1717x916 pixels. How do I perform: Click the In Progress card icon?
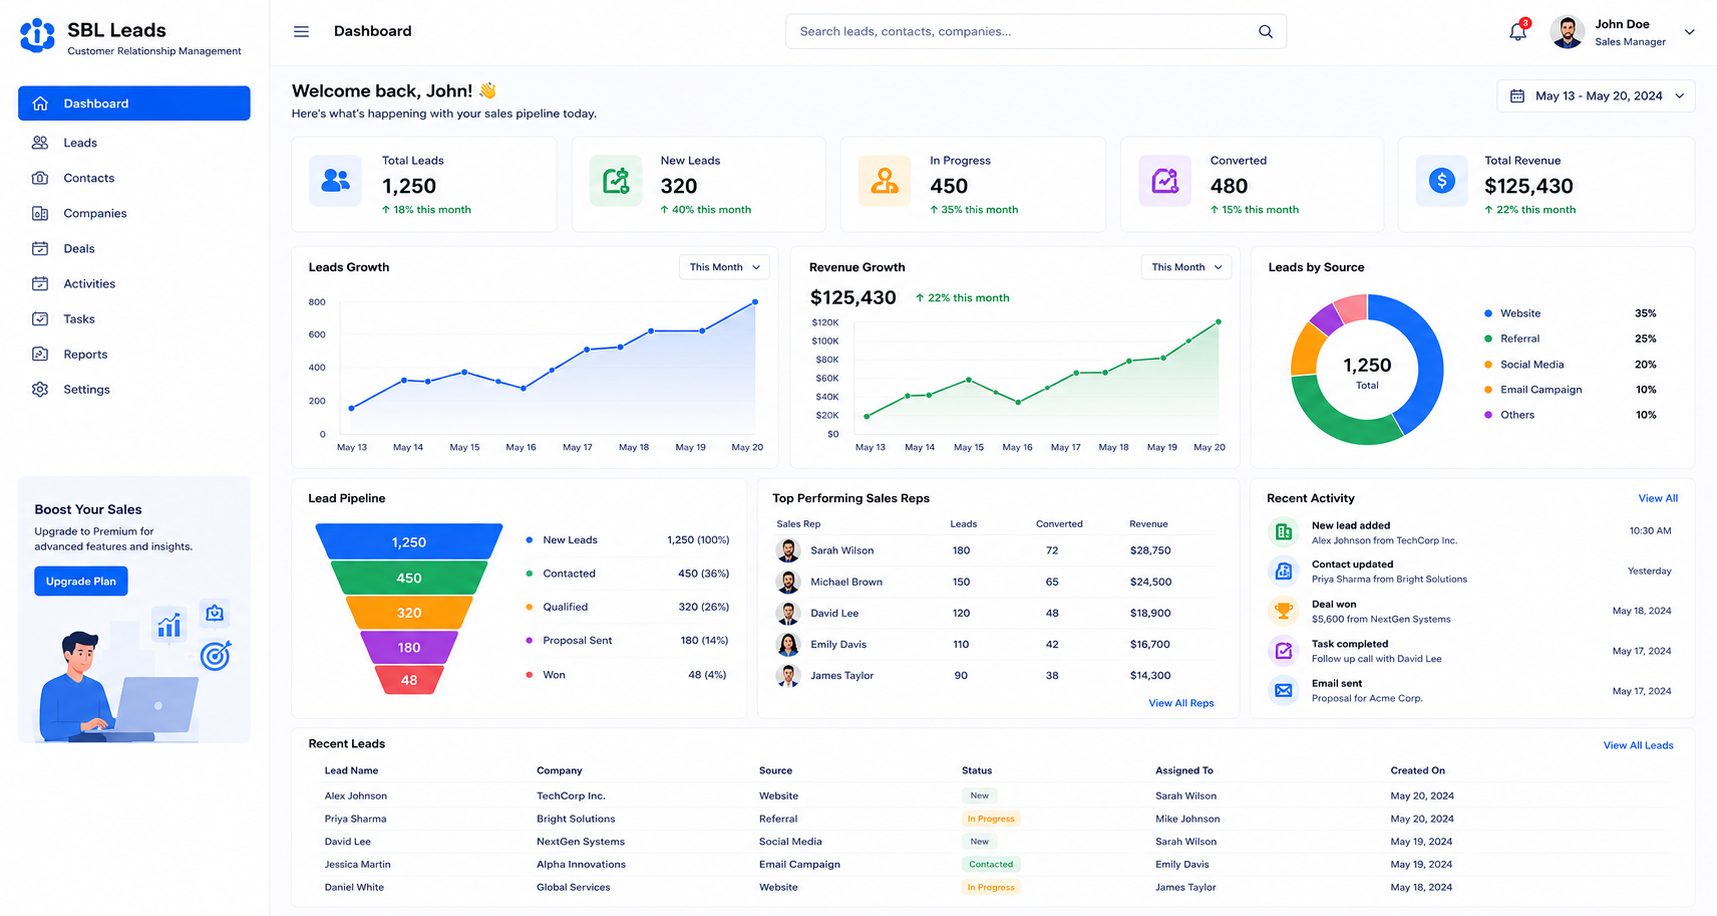884,181
